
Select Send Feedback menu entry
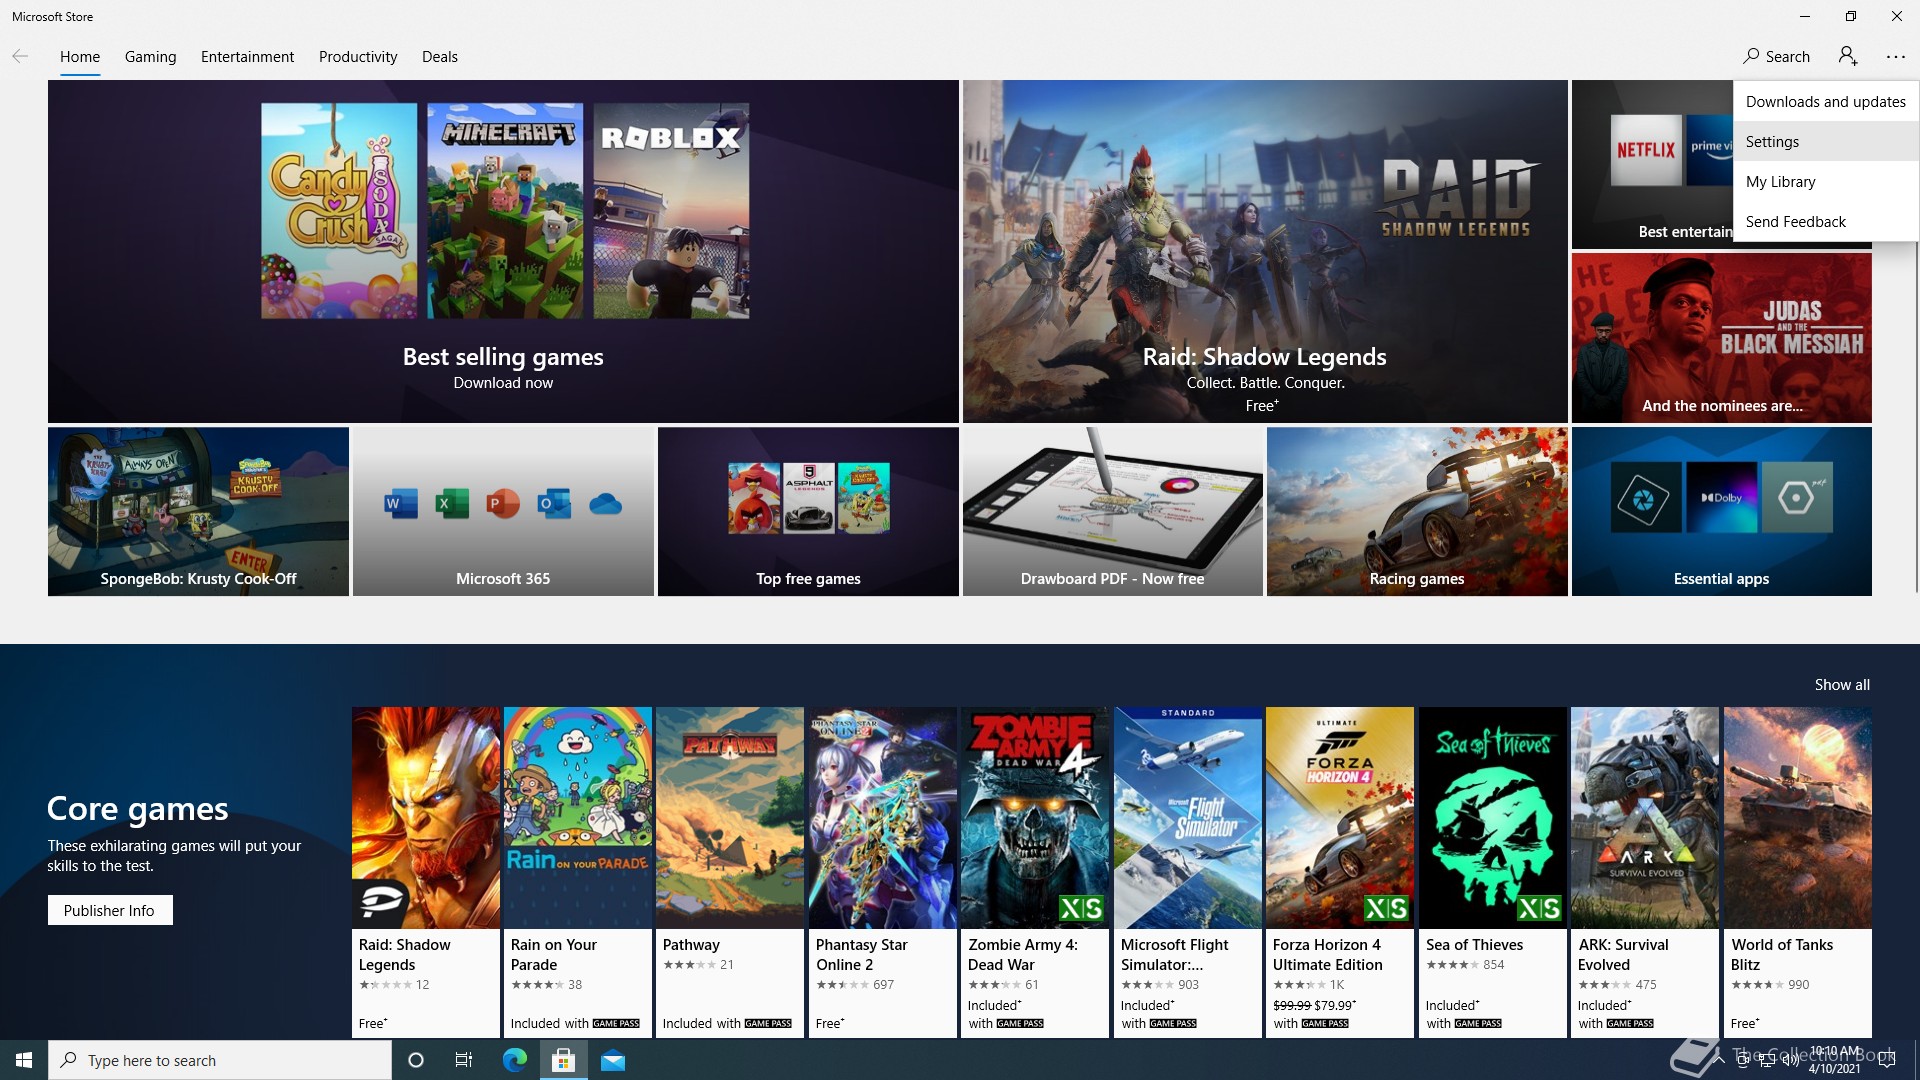click(1826, 221)
